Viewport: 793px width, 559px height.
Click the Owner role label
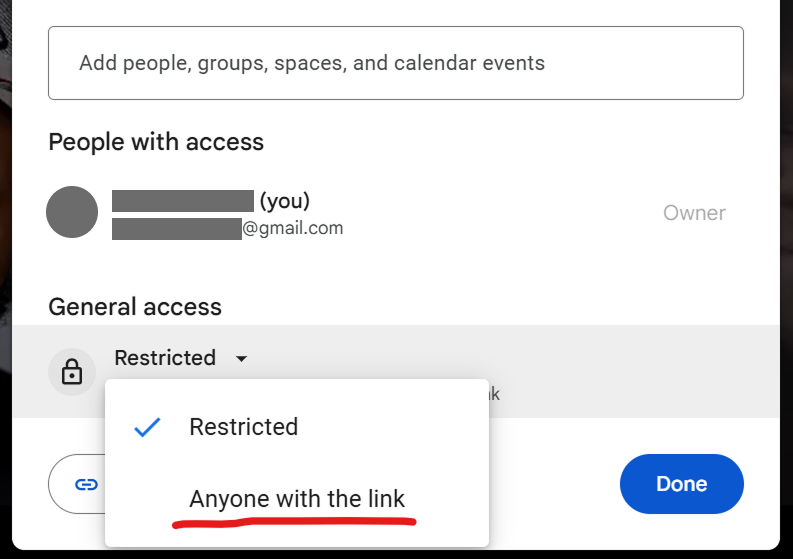coord(694,213)
